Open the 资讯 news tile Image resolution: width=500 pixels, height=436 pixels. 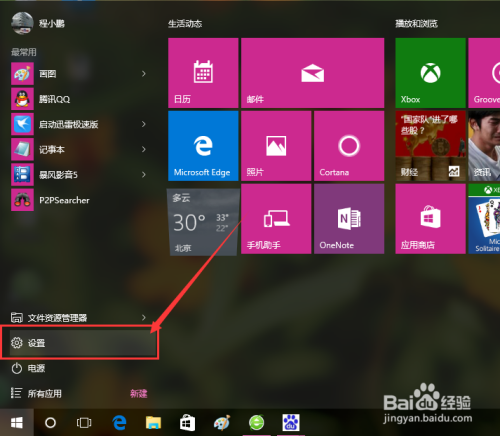tap(484, 146)
